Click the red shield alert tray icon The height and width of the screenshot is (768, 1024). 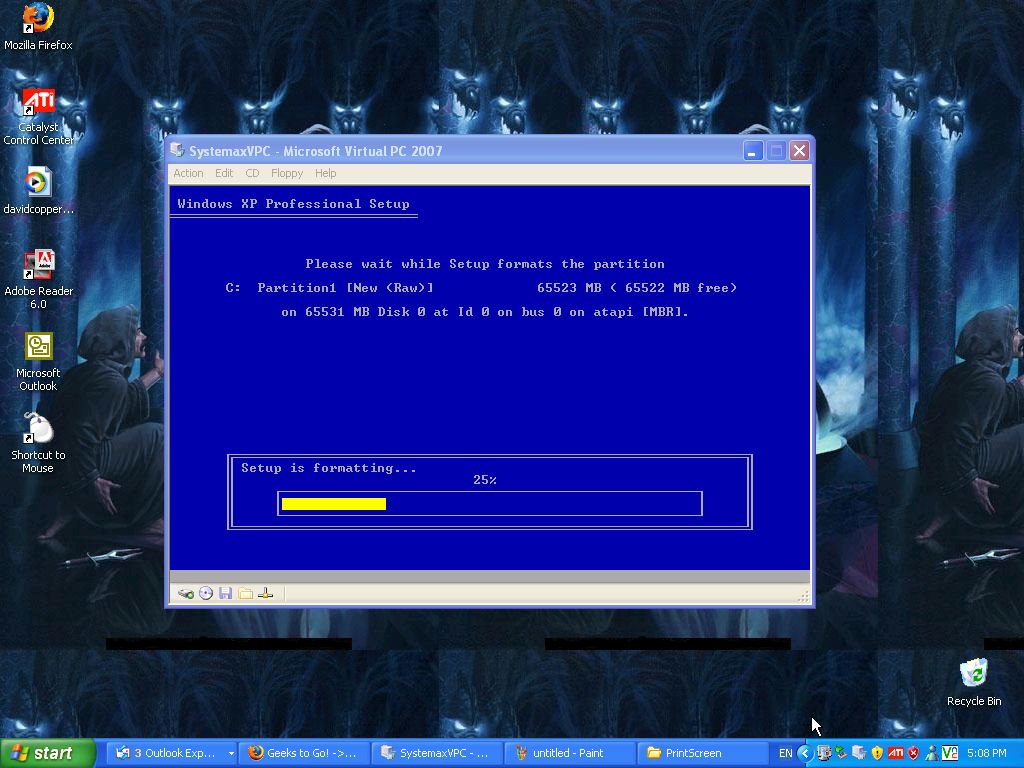pos(913,753)
